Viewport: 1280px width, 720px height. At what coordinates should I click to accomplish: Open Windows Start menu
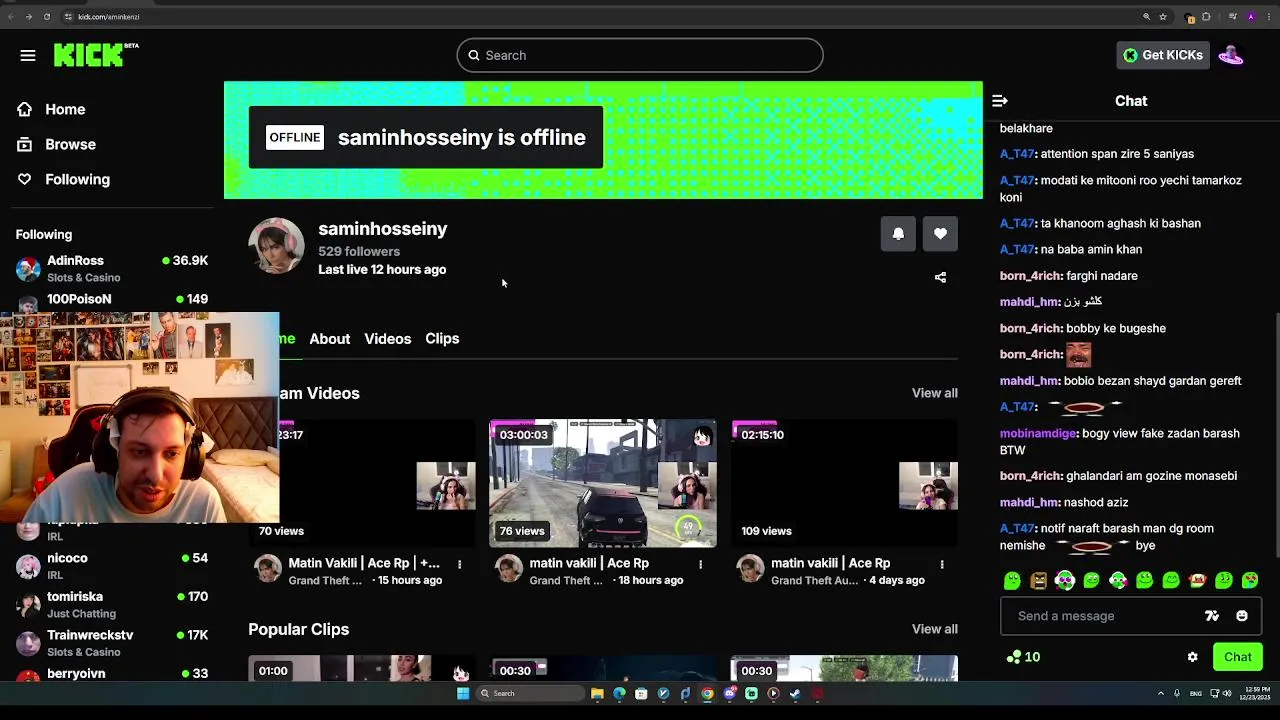point(463,693)
